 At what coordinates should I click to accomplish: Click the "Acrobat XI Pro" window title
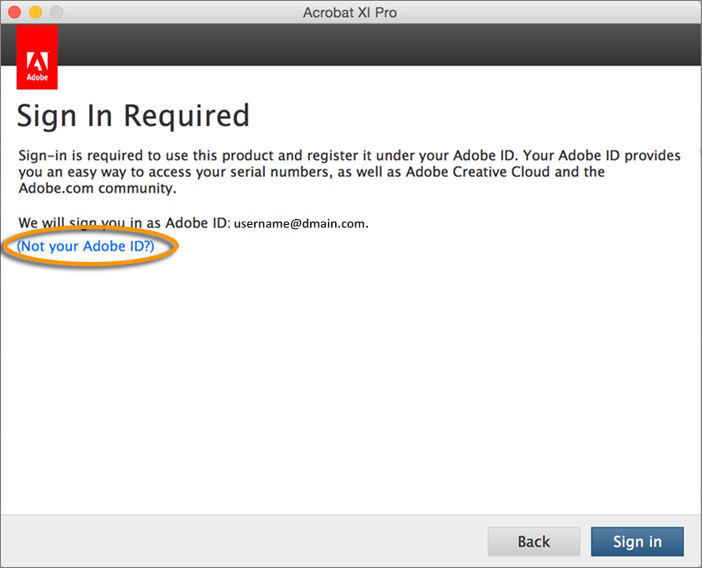[x=350, y=12]
